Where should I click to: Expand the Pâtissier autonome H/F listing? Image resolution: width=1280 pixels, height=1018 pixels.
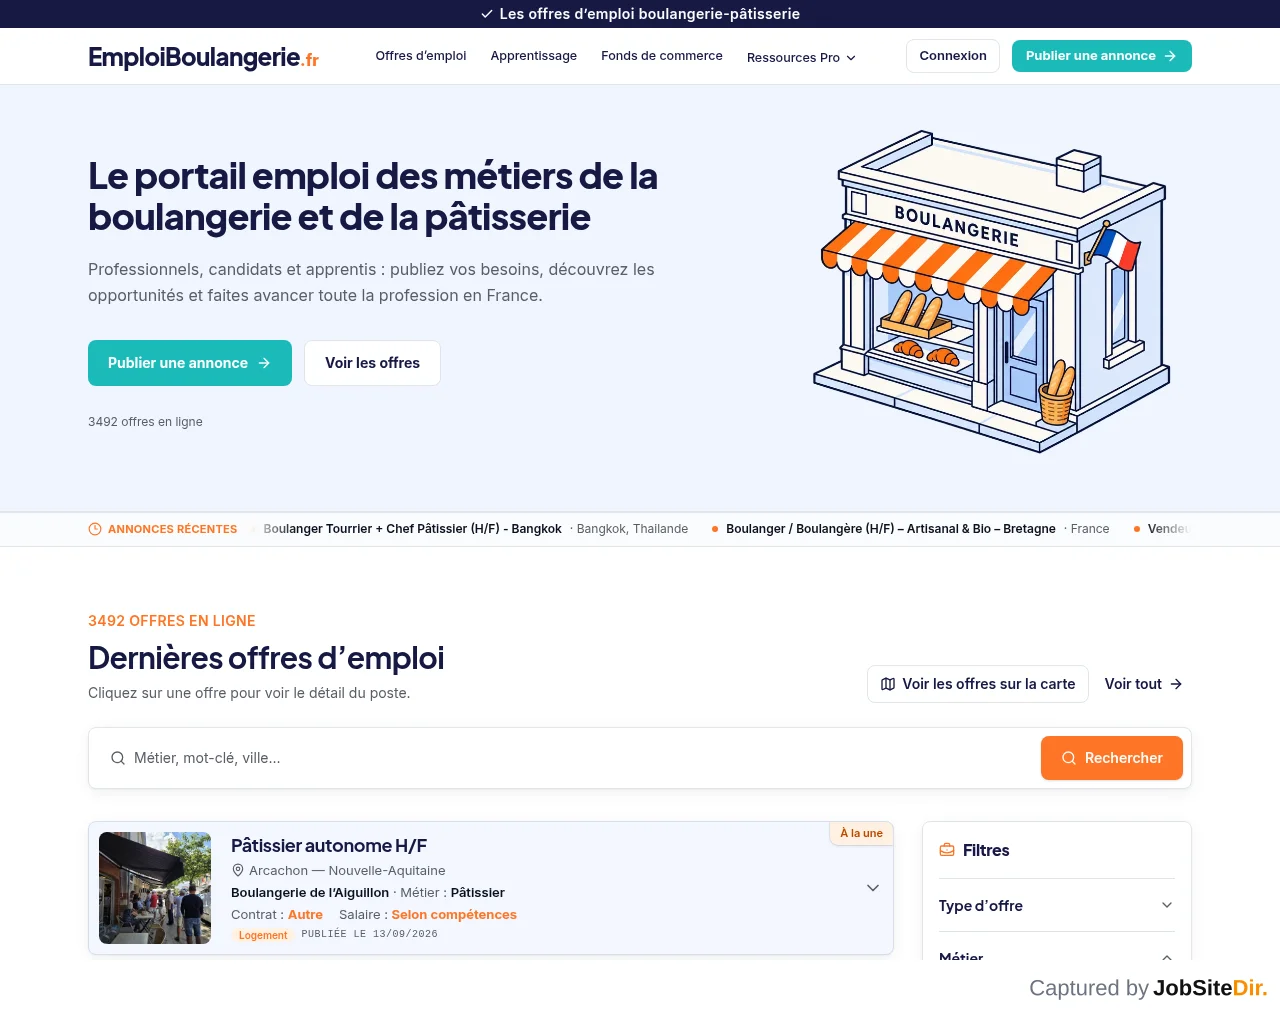pos(873,888)
